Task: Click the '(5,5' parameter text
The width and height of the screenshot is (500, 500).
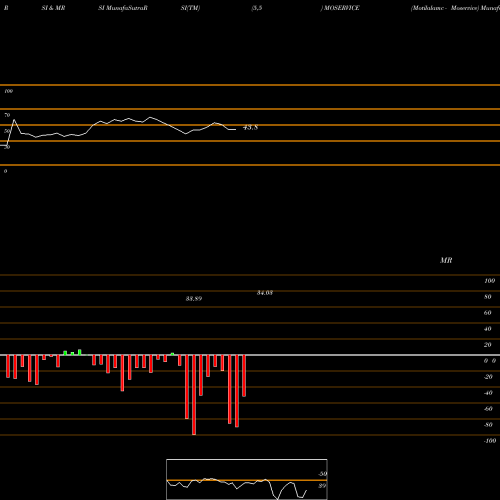Action: coord(257,8)
